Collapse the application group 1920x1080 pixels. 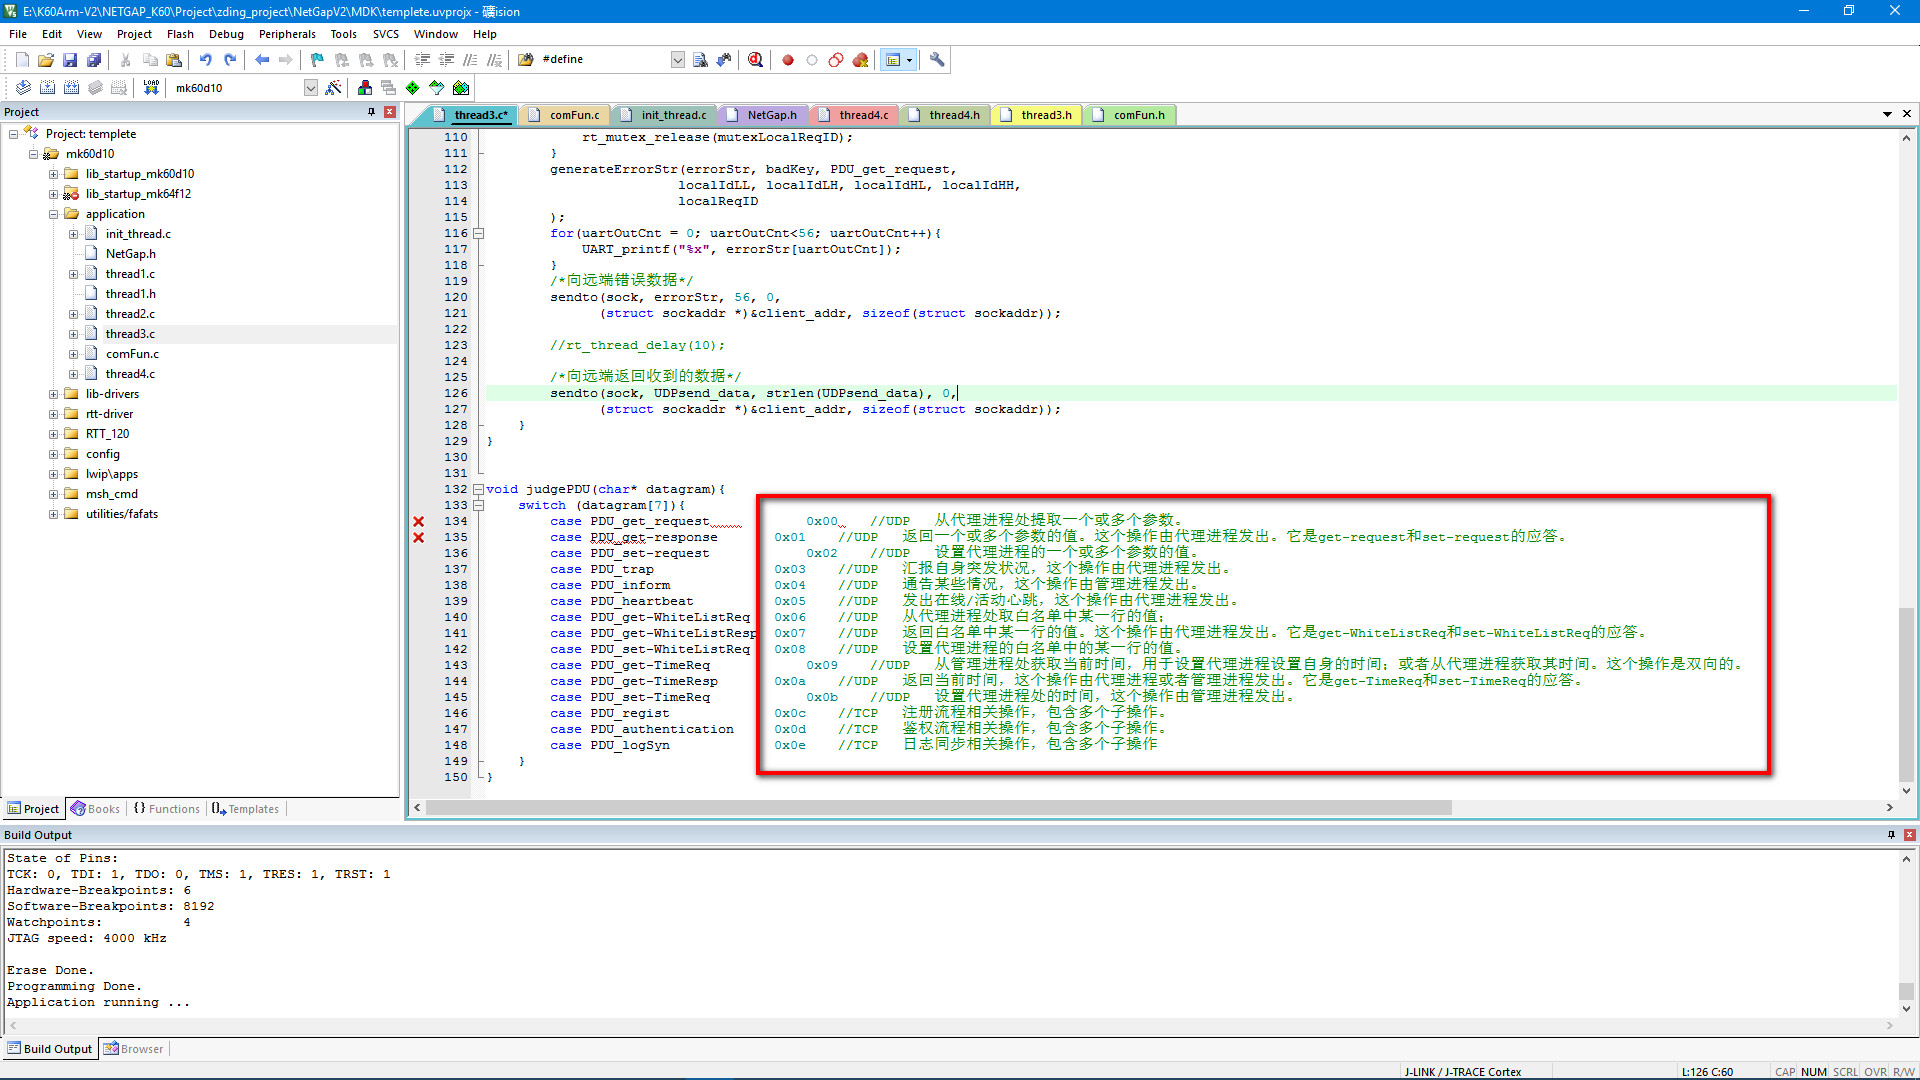(x=54, y=214)
